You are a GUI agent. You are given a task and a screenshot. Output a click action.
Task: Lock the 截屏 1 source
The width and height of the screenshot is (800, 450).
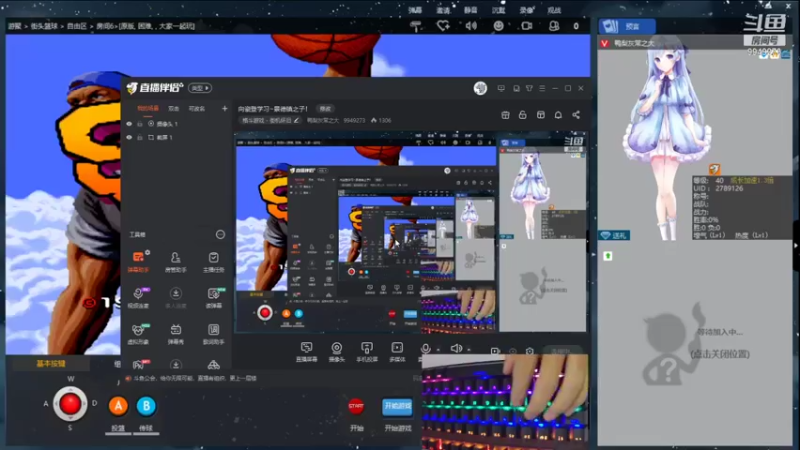point(140,138)
